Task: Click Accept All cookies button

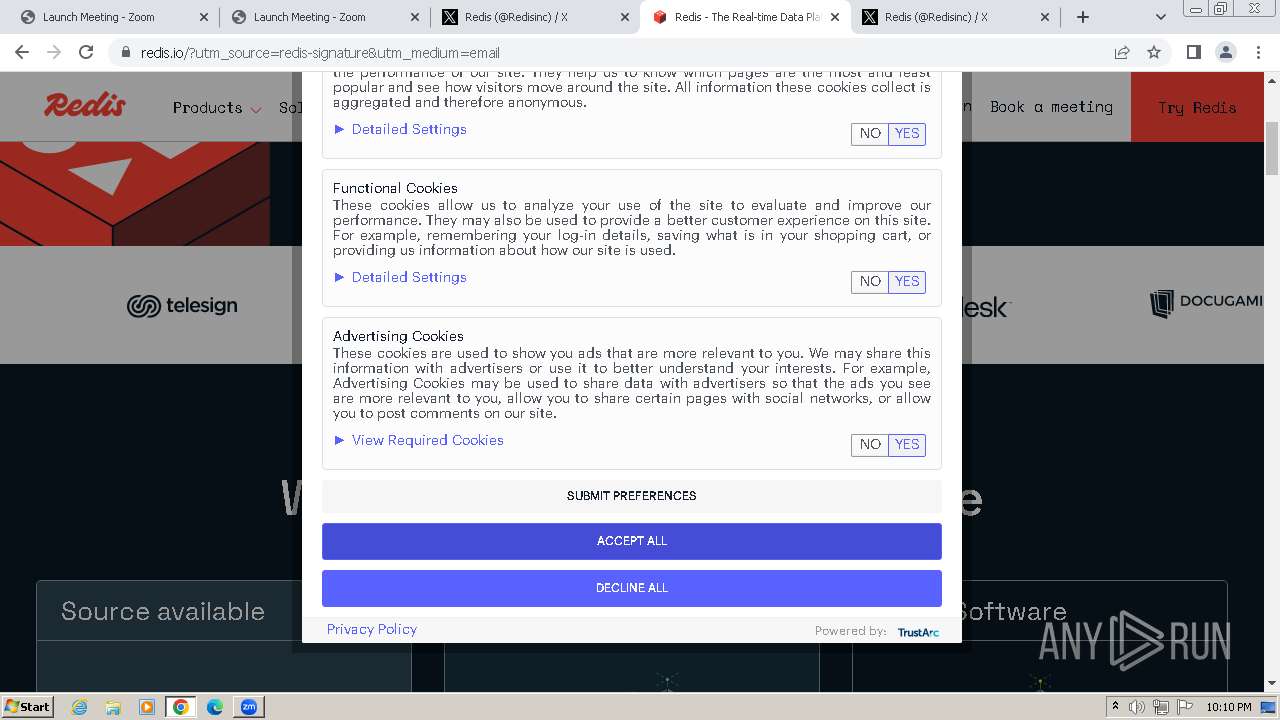Action: [632, 541]
